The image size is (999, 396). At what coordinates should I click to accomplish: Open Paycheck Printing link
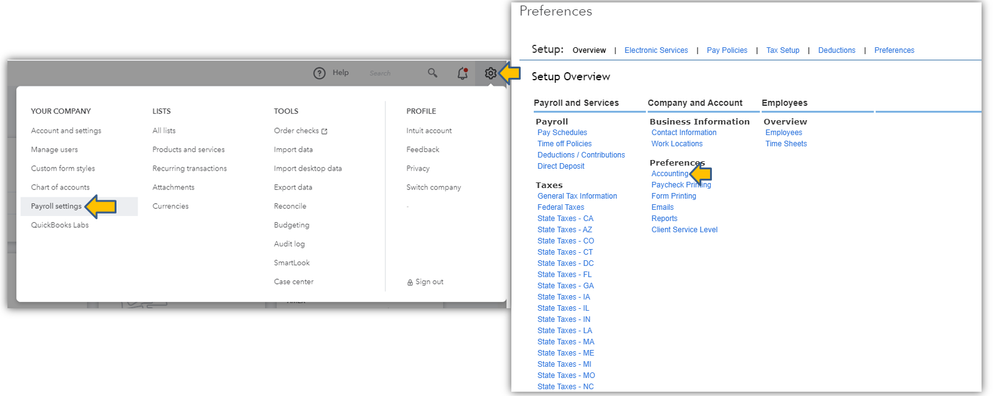point(681,185)
